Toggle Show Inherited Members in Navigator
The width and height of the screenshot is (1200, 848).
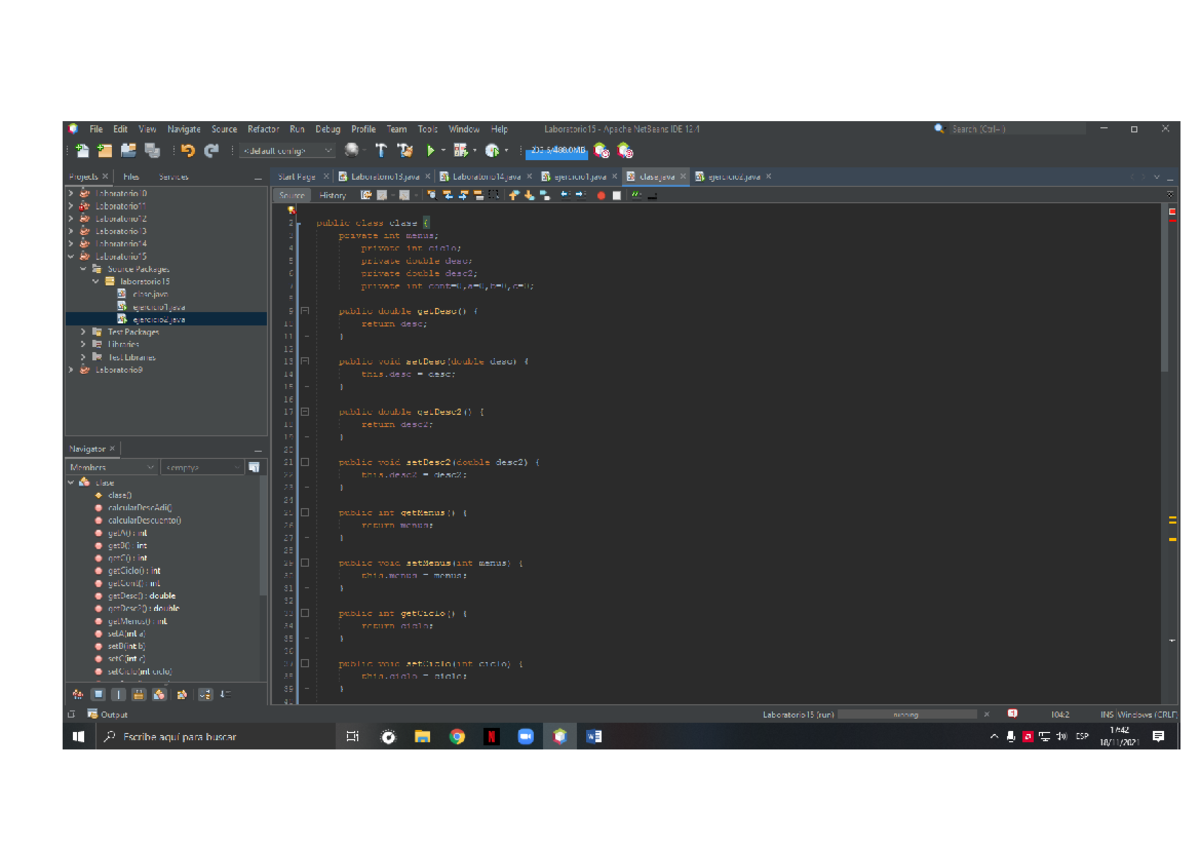tap(78, 694)
